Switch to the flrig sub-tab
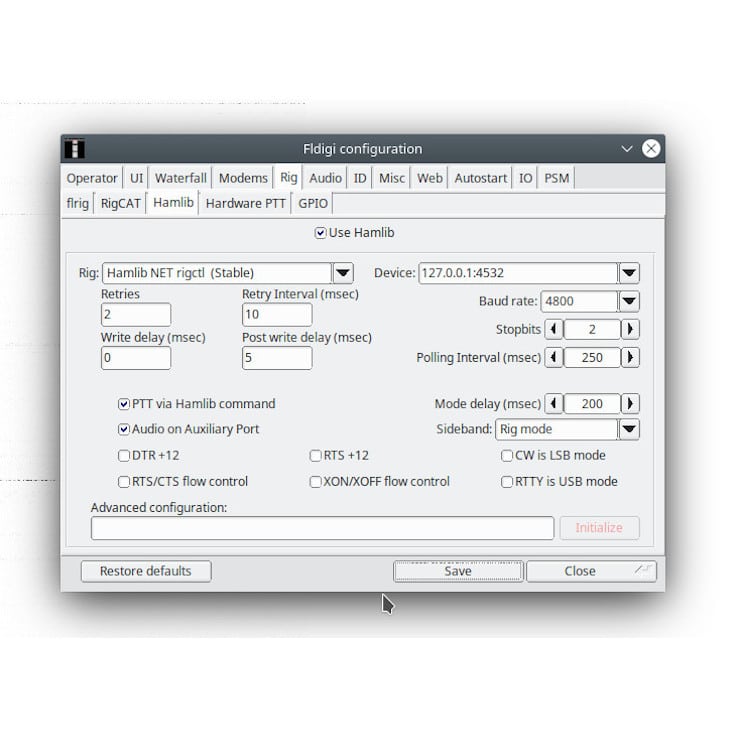Image resolution: width=737 pixels, height=737 pixels. coord(78,204)
